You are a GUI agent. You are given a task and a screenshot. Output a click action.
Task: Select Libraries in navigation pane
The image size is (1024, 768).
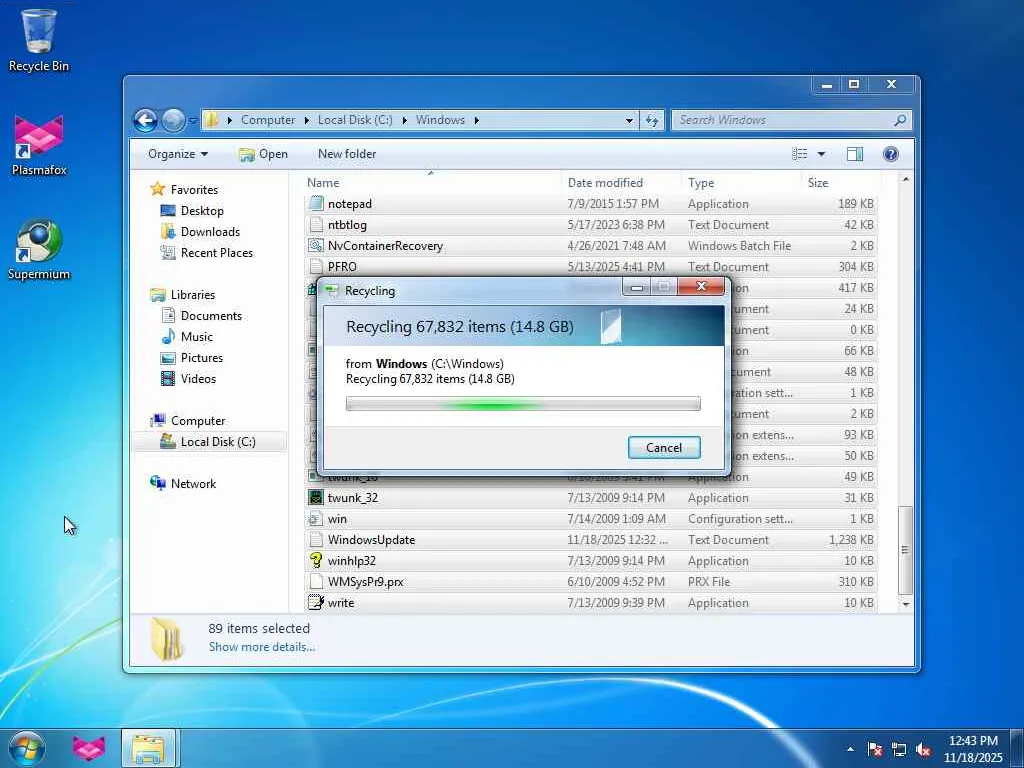pos(193,295)
